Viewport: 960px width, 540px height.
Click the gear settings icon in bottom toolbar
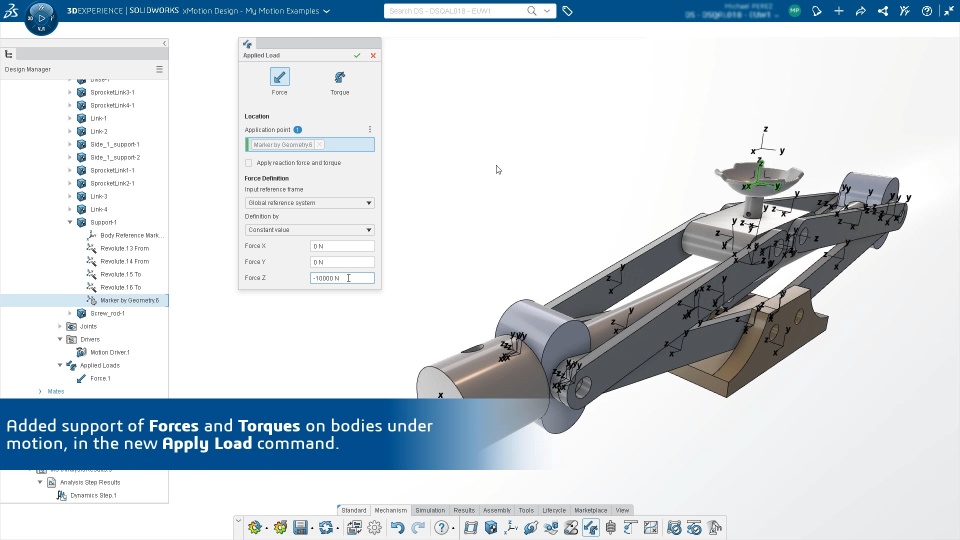coord(375,527)
